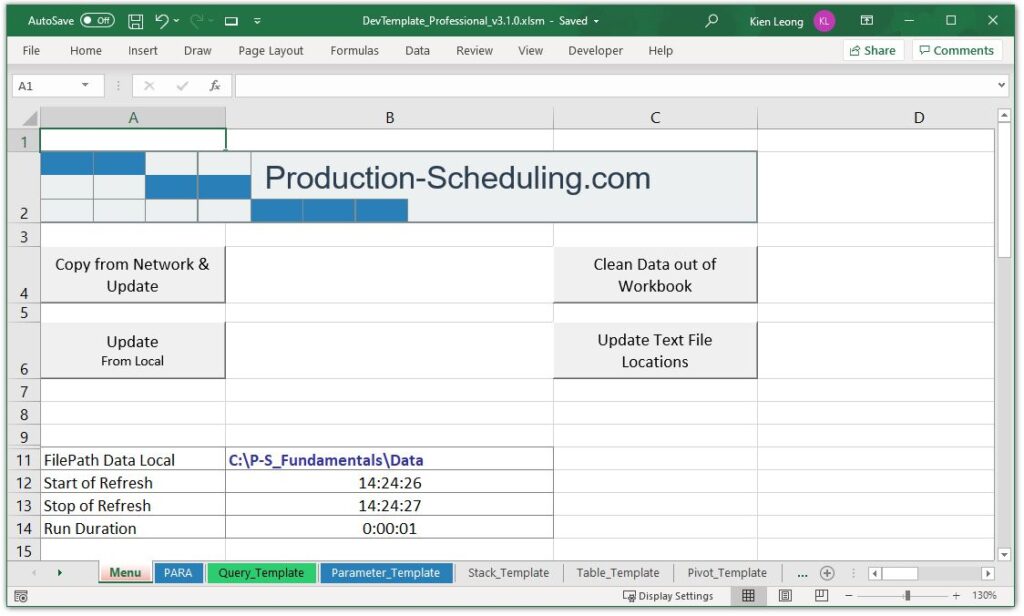Click the Share button
Screen dimensions: 1024x616
[x=873, y=50]
